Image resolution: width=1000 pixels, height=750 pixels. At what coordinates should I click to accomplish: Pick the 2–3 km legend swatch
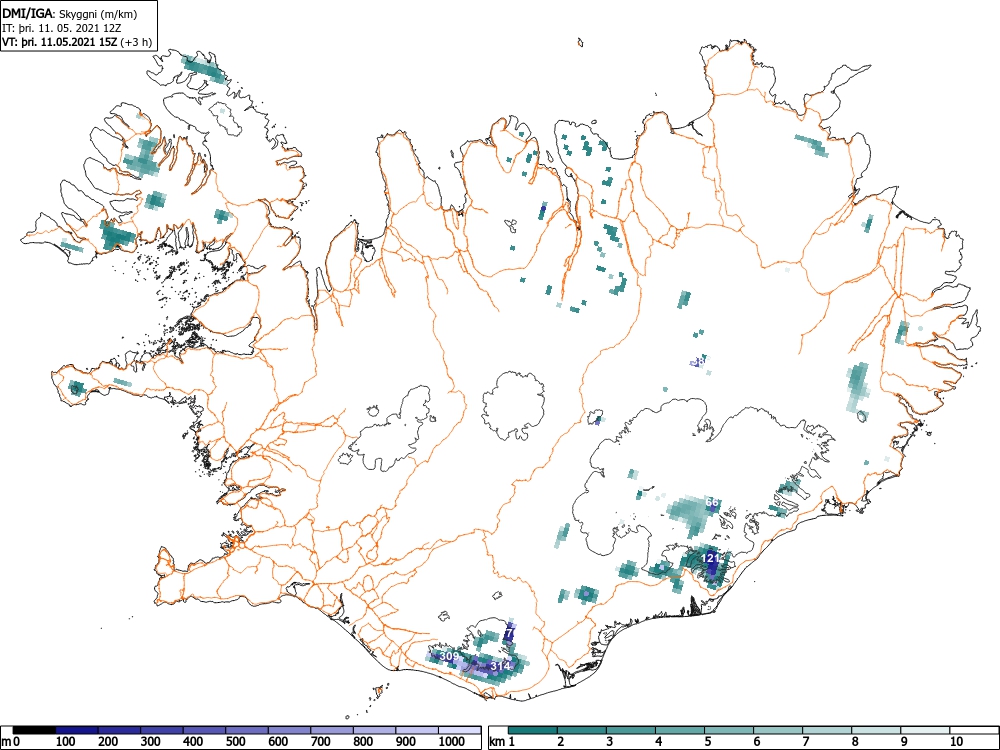coord(582,730)
